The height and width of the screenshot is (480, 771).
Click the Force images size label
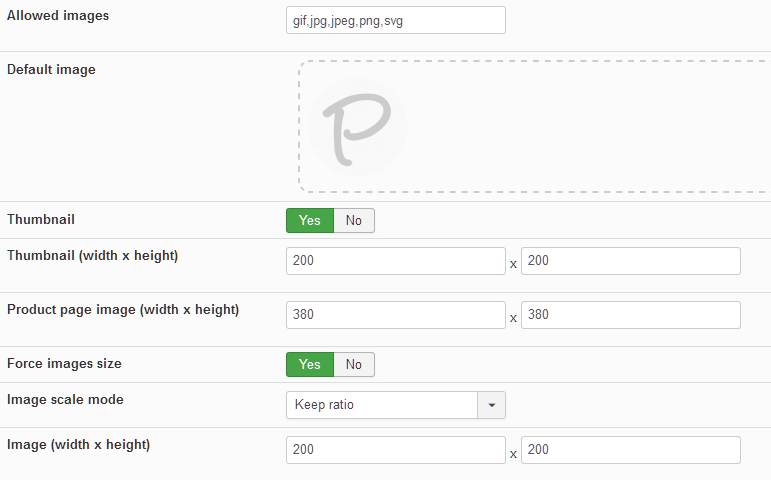pos(64,364)
